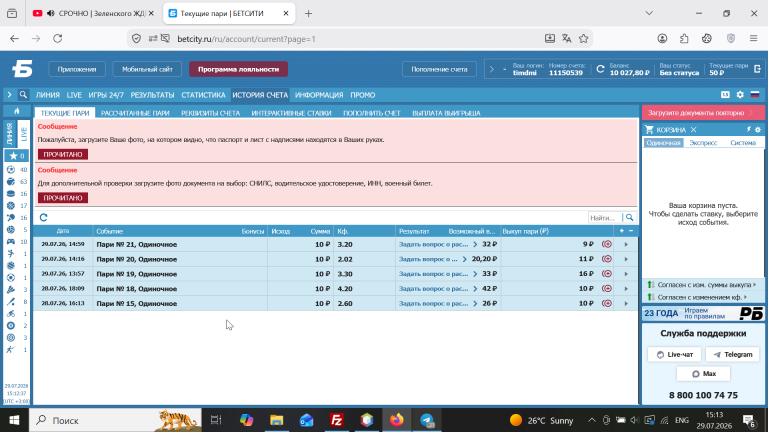Click Прочитано under the first message
This screenshot has width=768, height=432.
(x=63, y=154)
